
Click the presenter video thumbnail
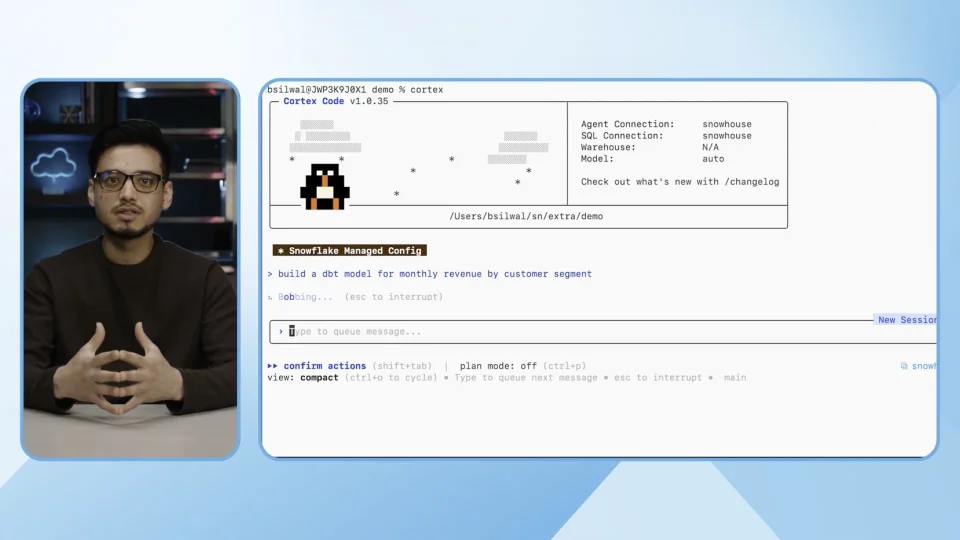(x=130, y=269)
